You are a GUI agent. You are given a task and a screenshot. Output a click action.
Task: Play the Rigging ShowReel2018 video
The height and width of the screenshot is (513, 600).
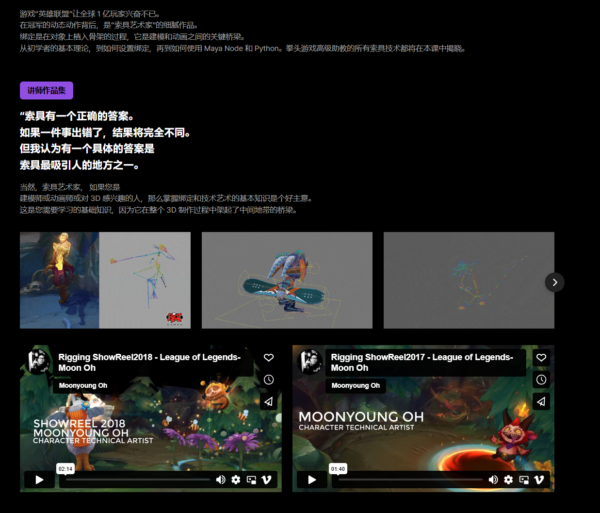click(39, 480)
